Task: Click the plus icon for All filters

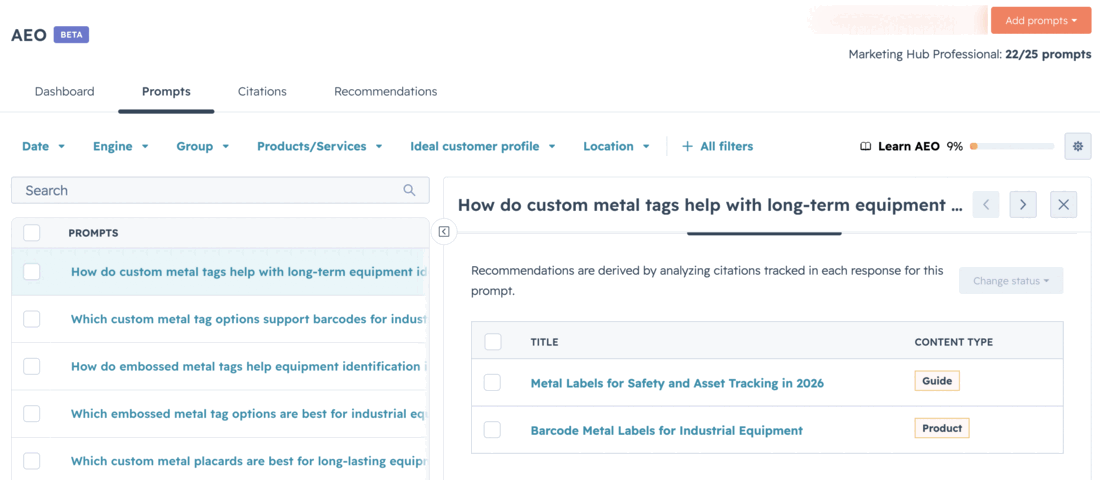Action: (x=688, y=146)
